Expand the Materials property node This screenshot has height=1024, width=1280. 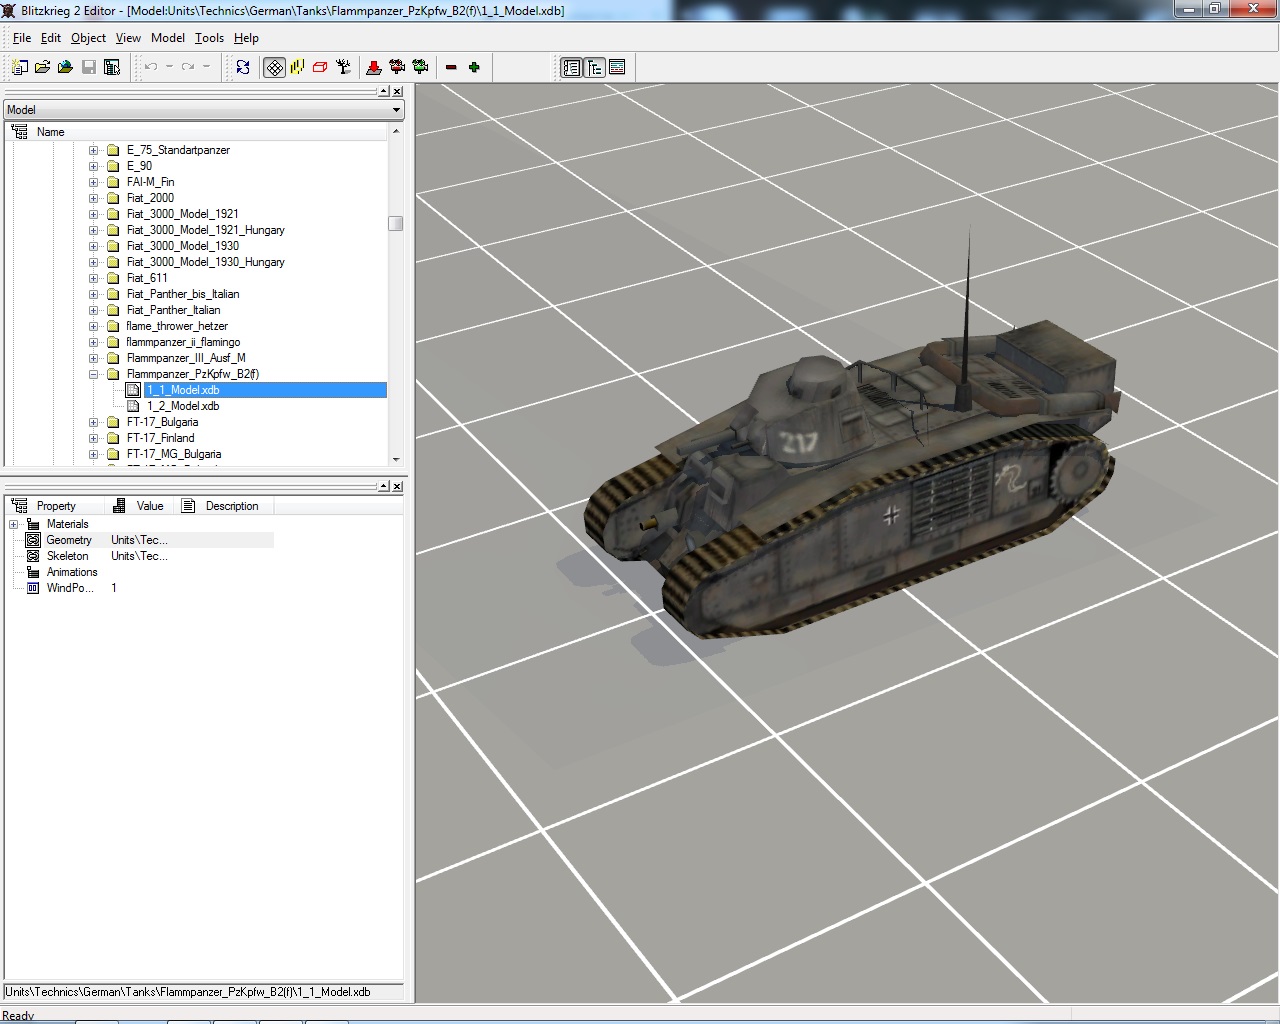(14, 524)
